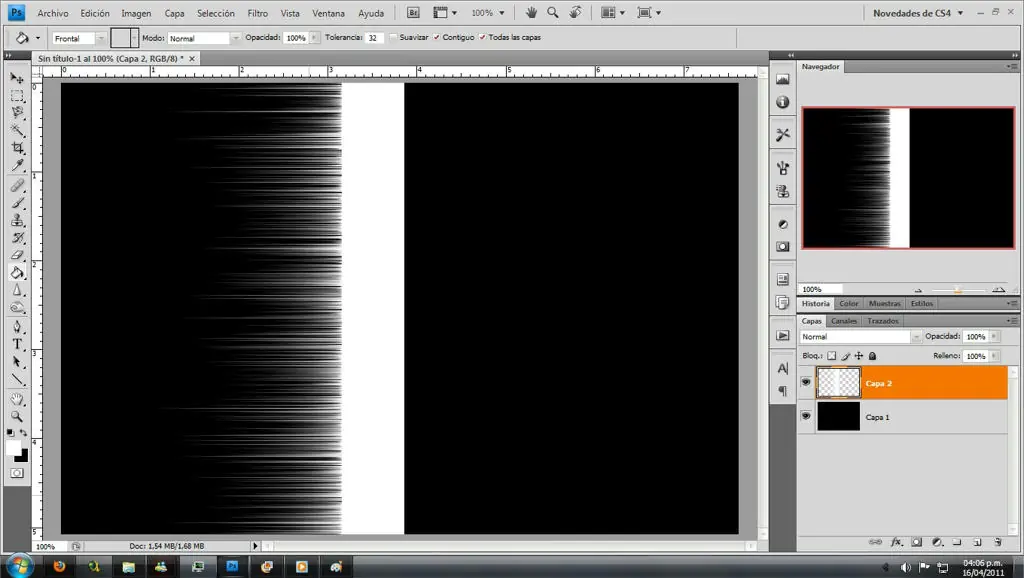This screenshot has height=578, width=1024.
Task: Create new adjustment layer
Action: click(x=936, y=542)
